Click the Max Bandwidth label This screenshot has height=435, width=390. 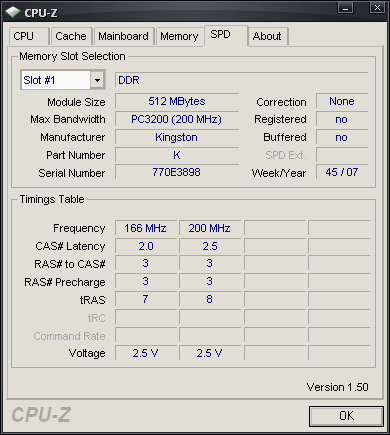pos(68,119)
